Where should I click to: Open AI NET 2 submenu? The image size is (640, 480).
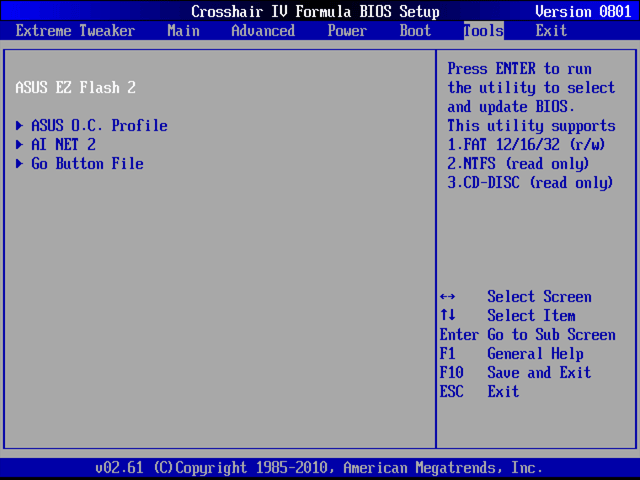pyautogui.click(x=63, y=144)
